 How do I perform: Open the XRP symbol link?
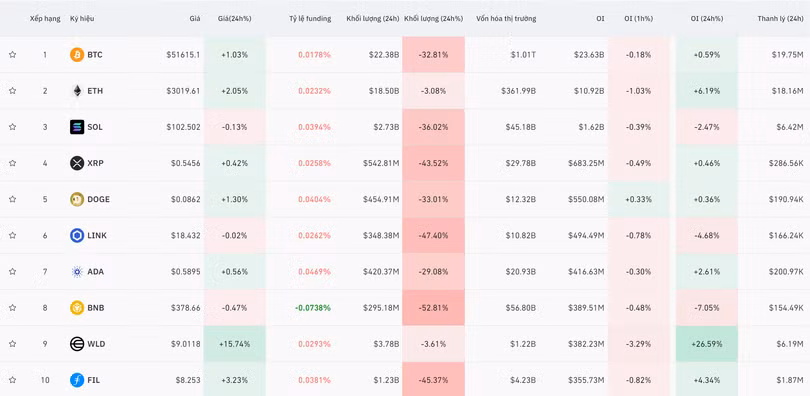[x=96, y=163]
